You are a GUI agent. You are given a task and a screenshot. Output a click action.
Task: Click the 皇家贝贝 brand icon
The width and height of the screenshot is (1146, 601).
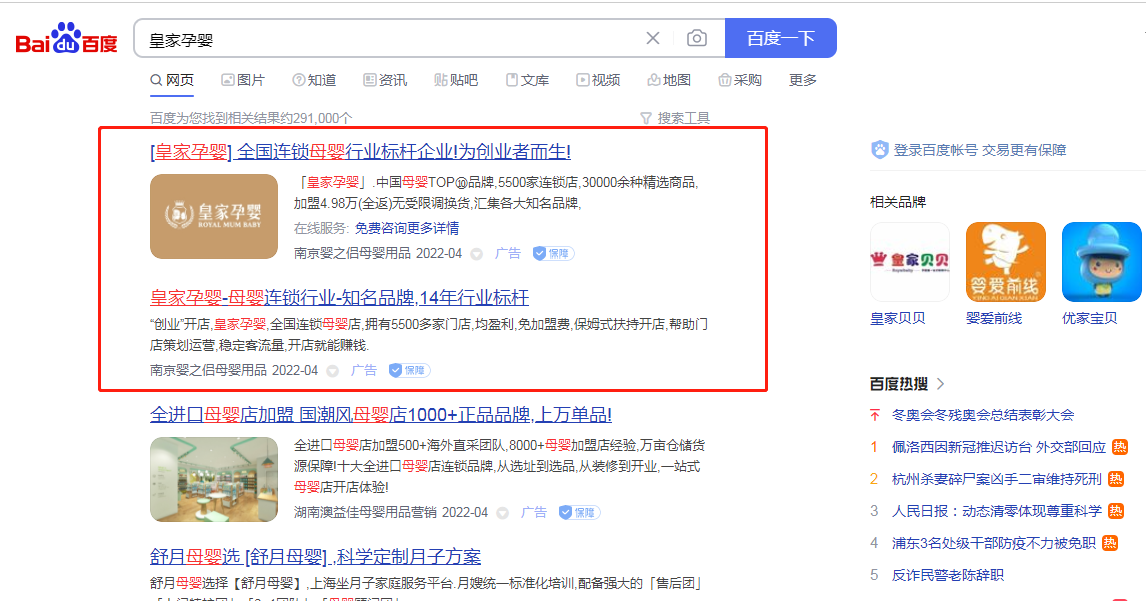pos(909,262)
